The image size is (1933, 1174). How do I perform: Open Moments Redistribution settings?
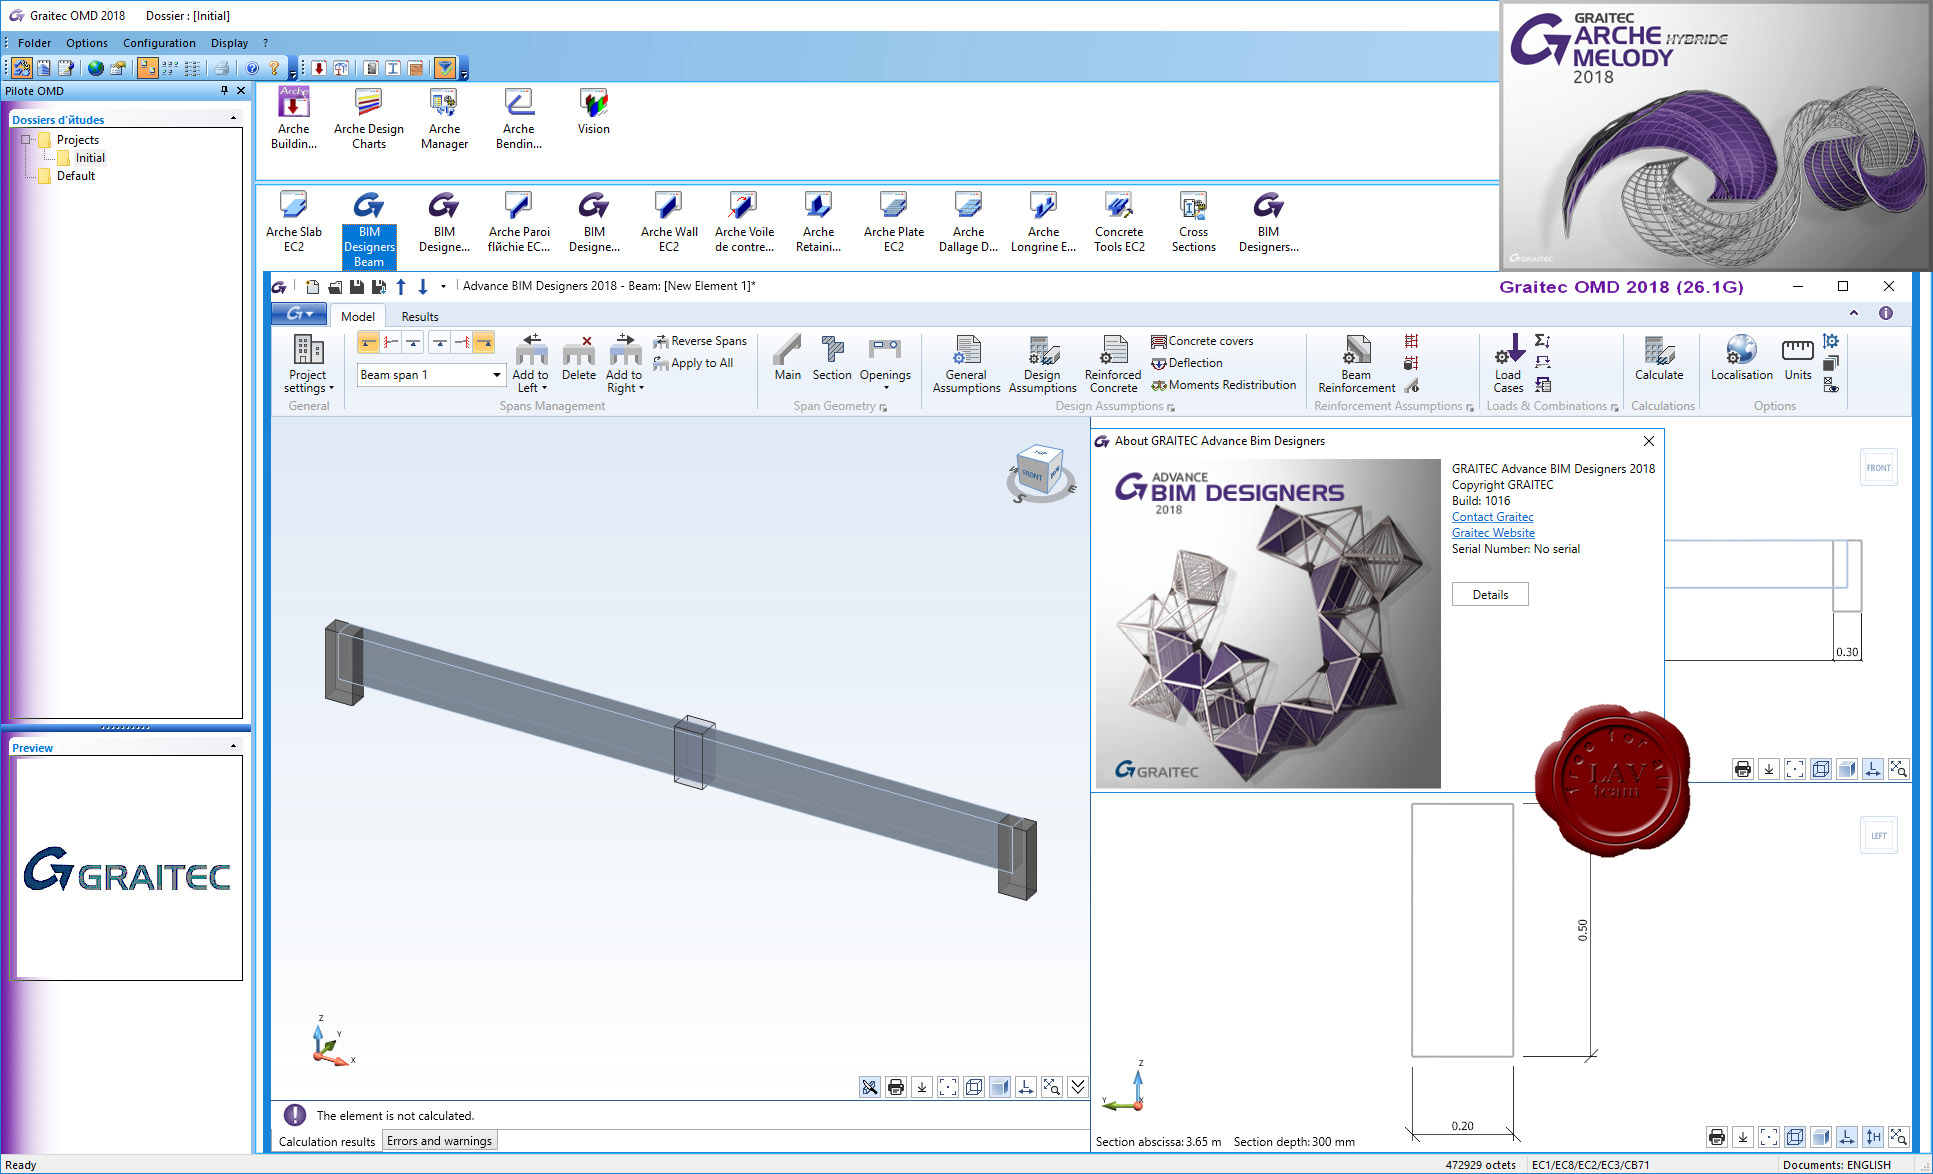click(x=1223, y=385)
